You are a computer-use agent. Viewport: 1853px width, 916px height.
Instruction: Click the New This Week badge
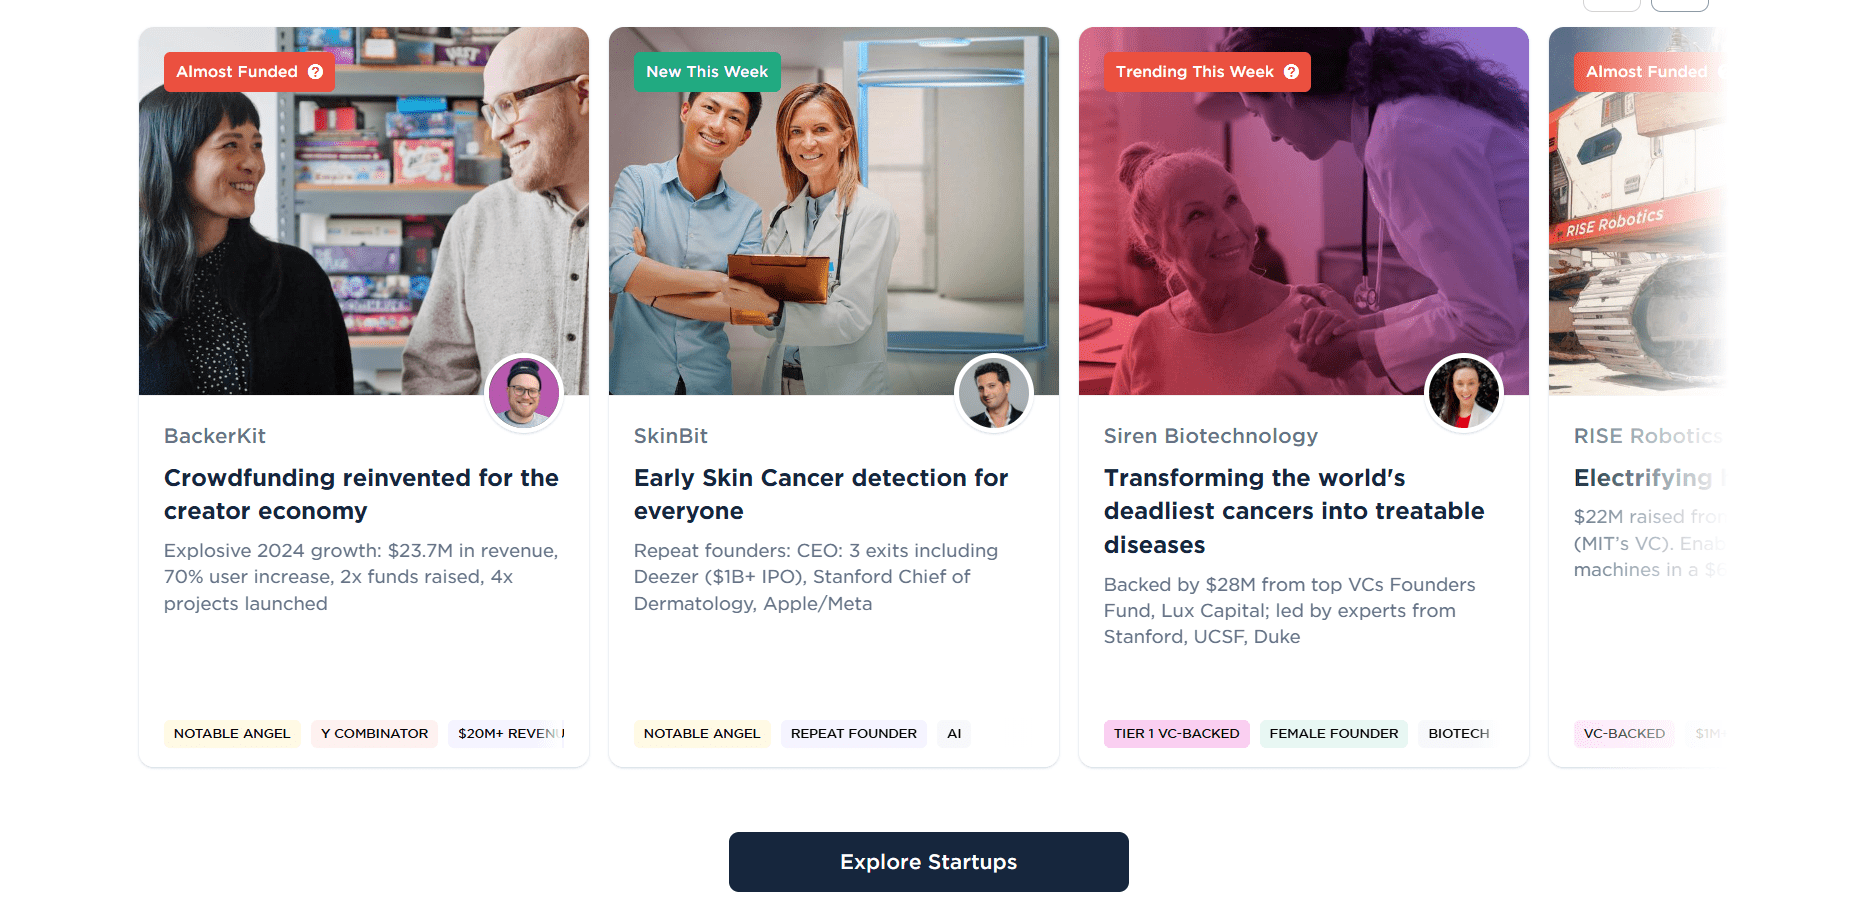[x=707, y=72]
